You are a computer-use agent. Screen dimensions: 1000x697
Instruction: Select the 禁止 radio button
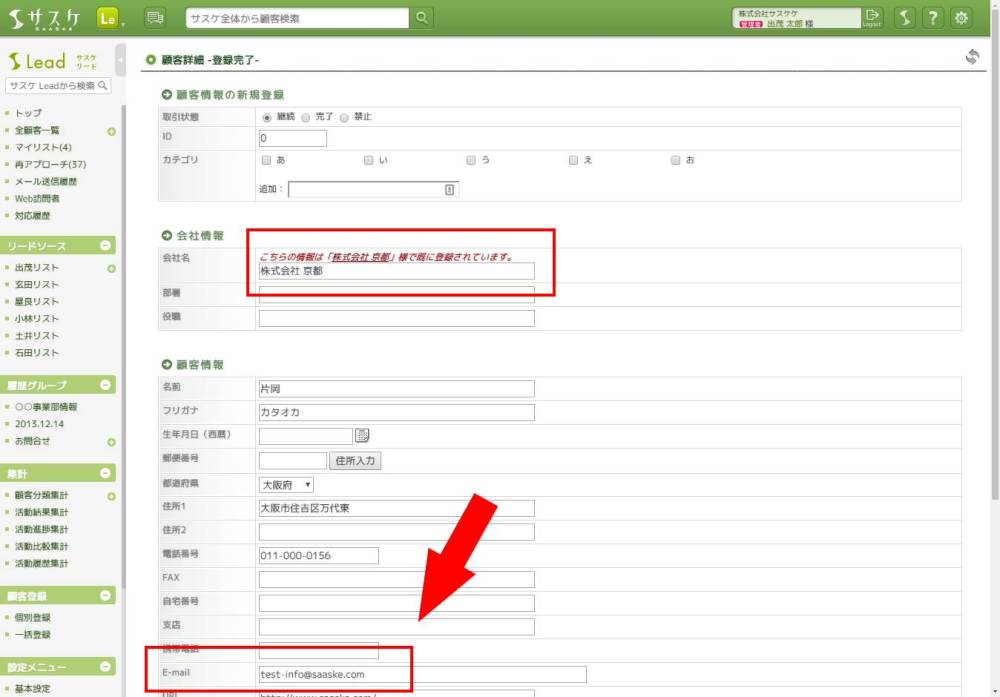pos(344,117)
